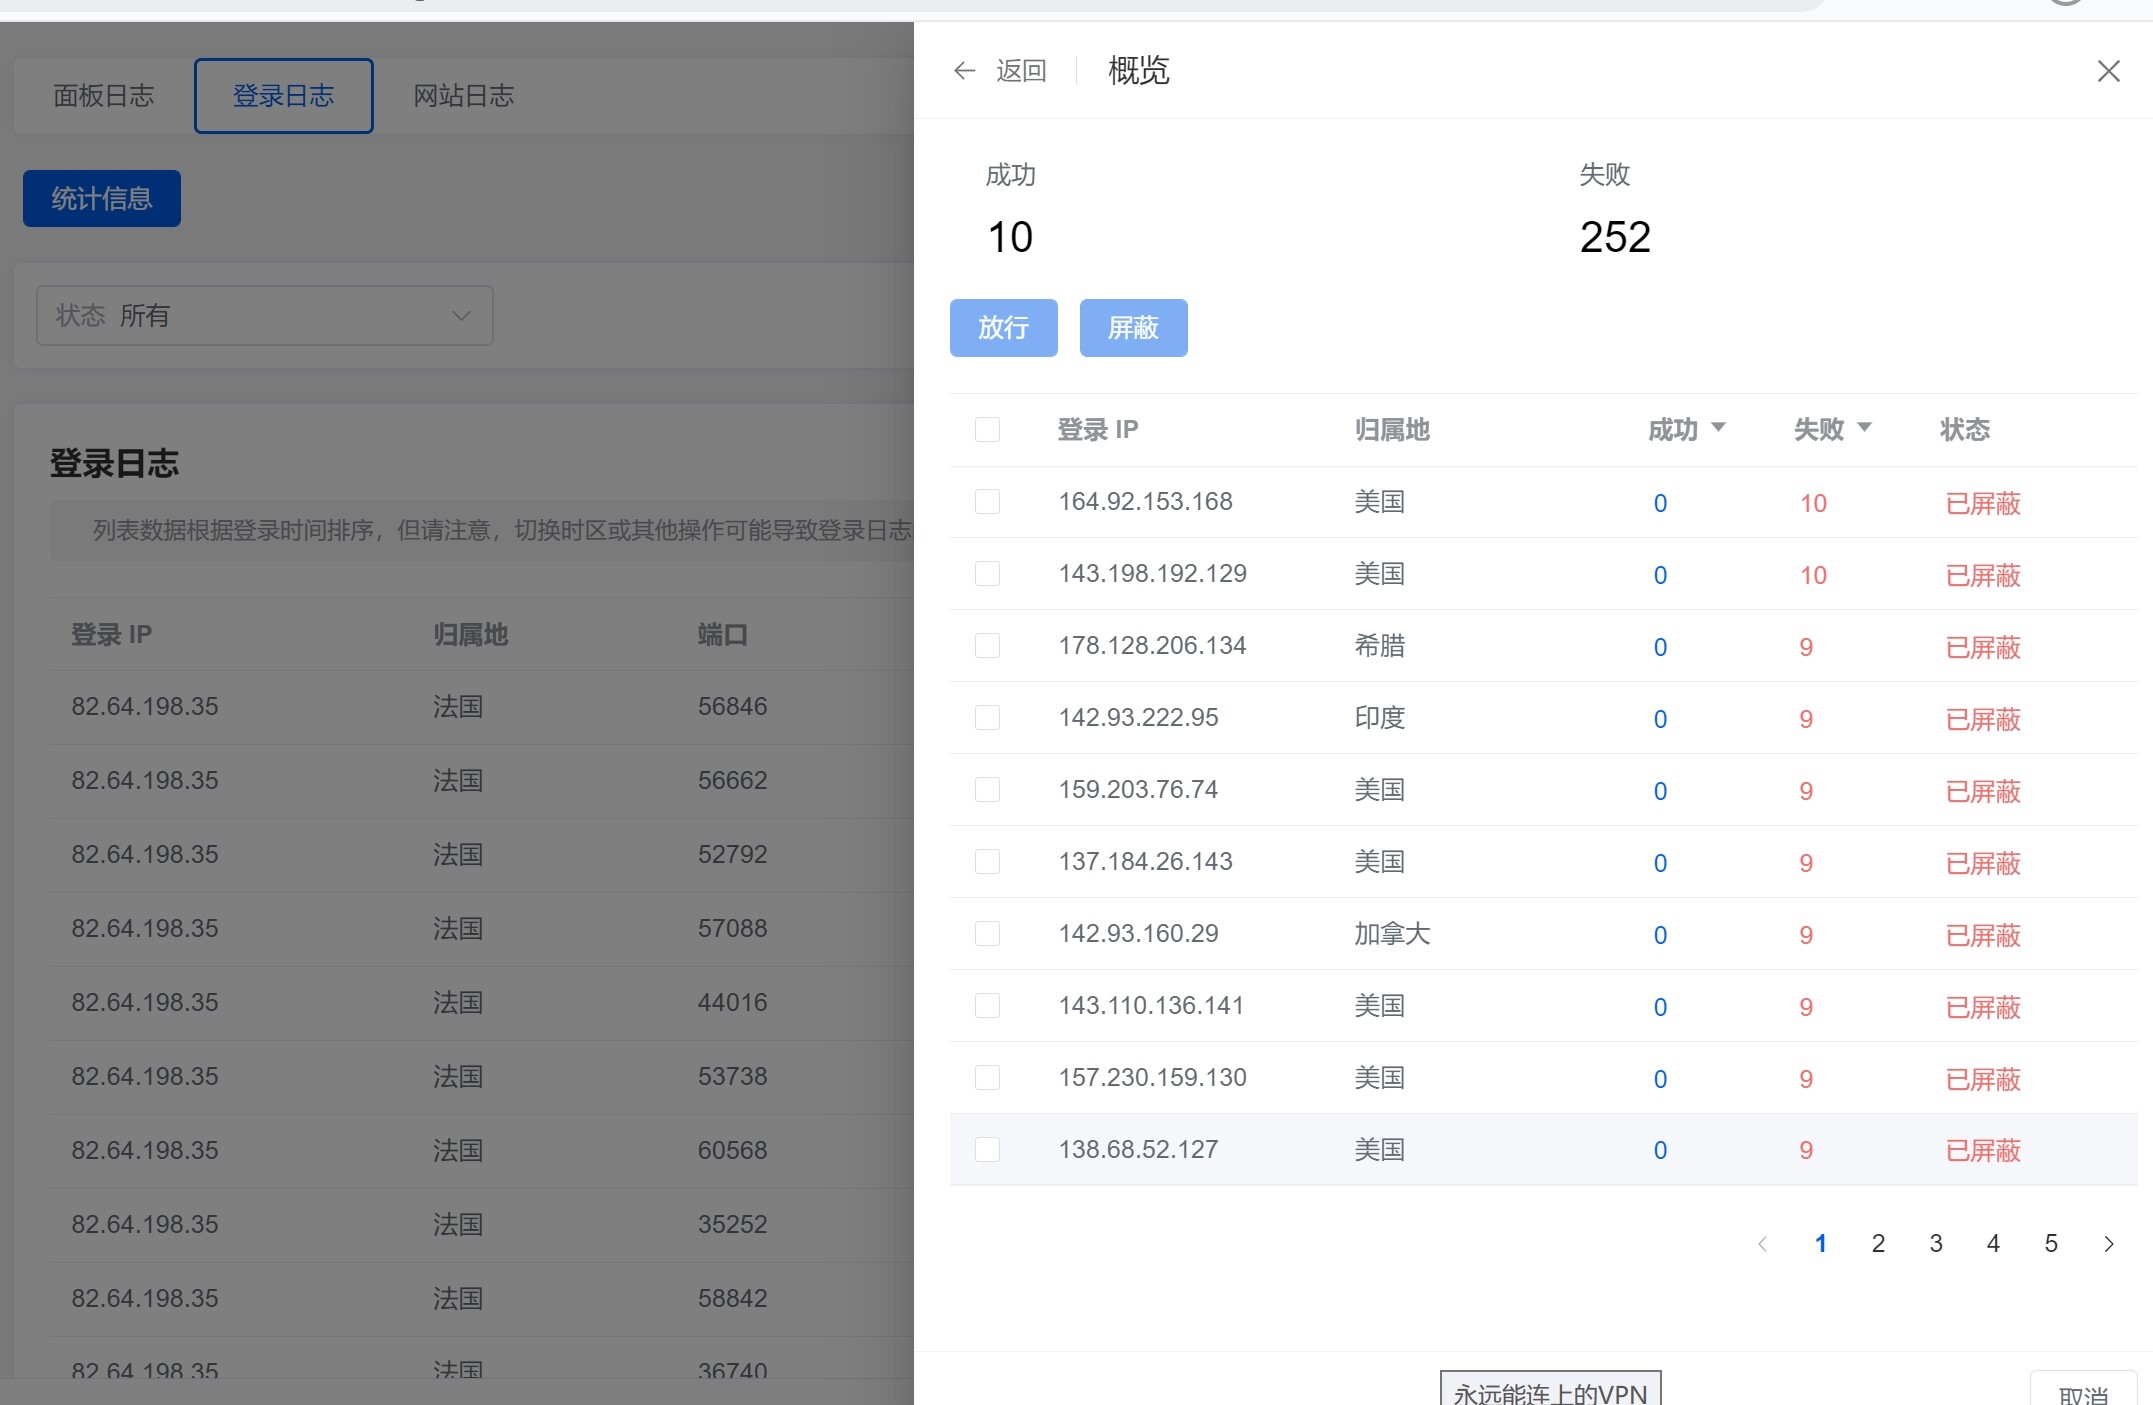Click 已屏蔽 status for 178.128.206.134

pyautogui.click(x=1984, y=648)
